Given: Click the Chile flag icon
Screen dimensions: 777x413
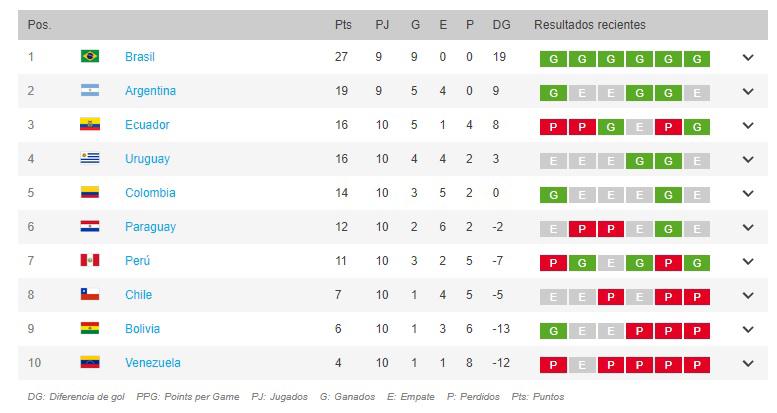Looking at the screenshot, I should (89, 295).
